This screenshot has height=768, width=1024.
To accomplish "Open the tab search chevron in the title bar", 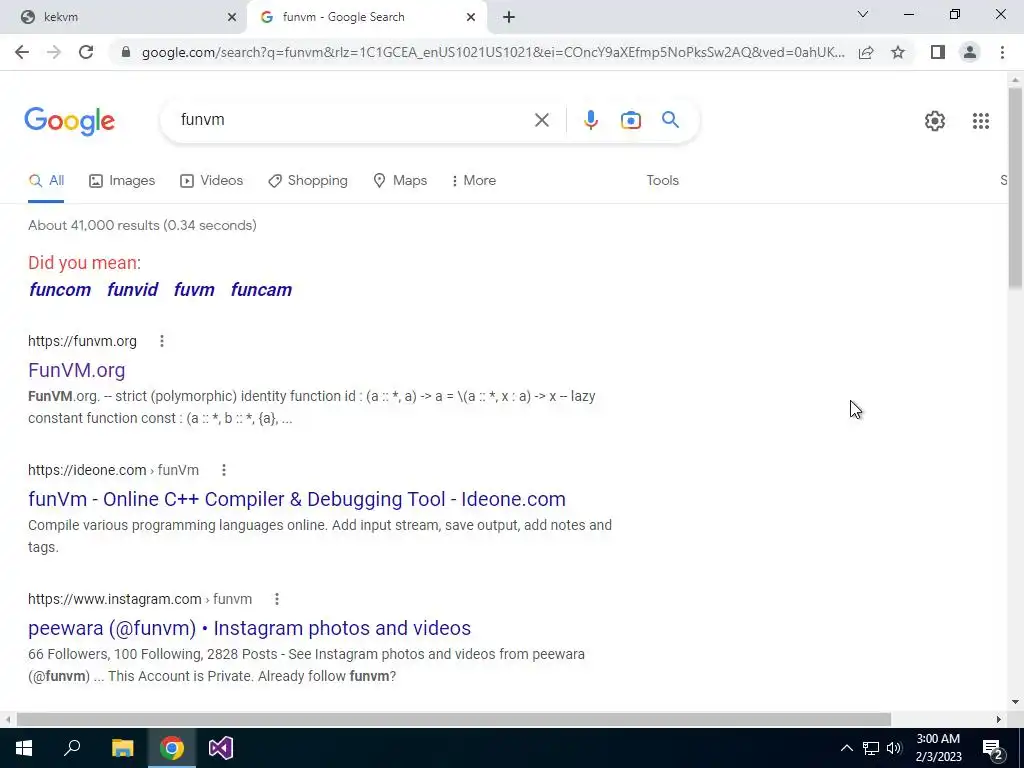I will point(862,14).
